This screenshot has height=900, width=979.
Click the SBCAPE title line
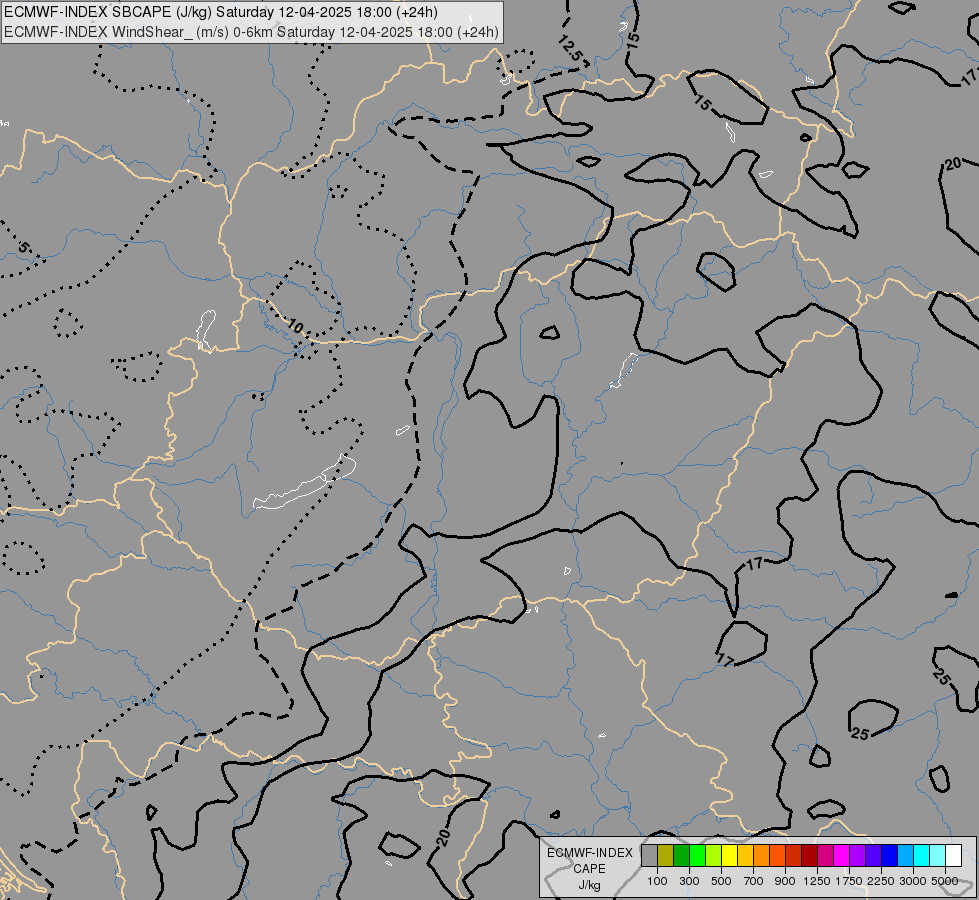click(221, 12)
